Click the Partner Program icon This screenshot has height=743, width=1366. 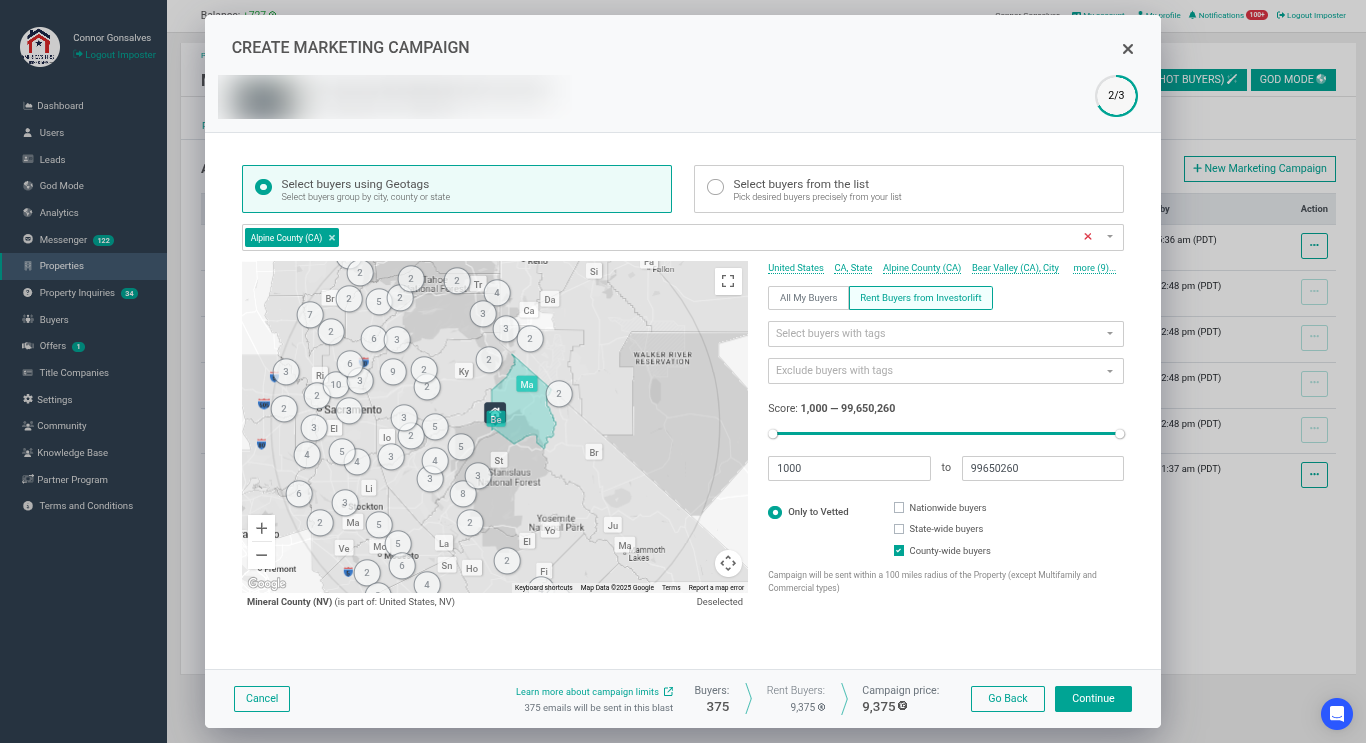pos(28,480)
